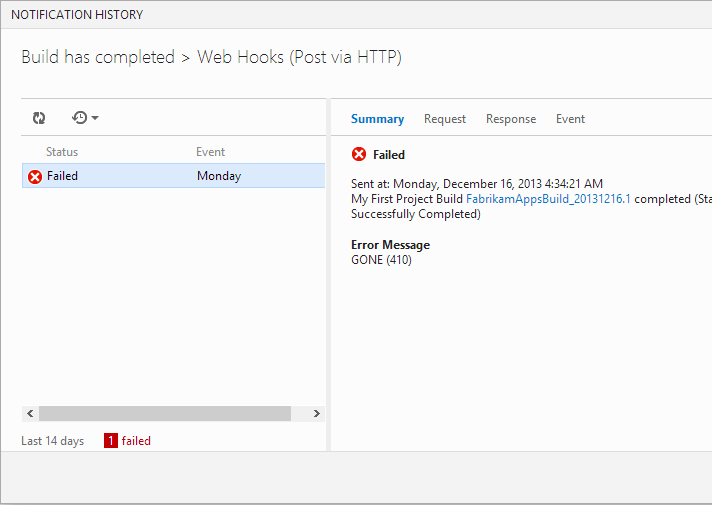
Task: Click the Build has completed breadcrumb title
Action: pyautogui.click(x=98, y=57)
